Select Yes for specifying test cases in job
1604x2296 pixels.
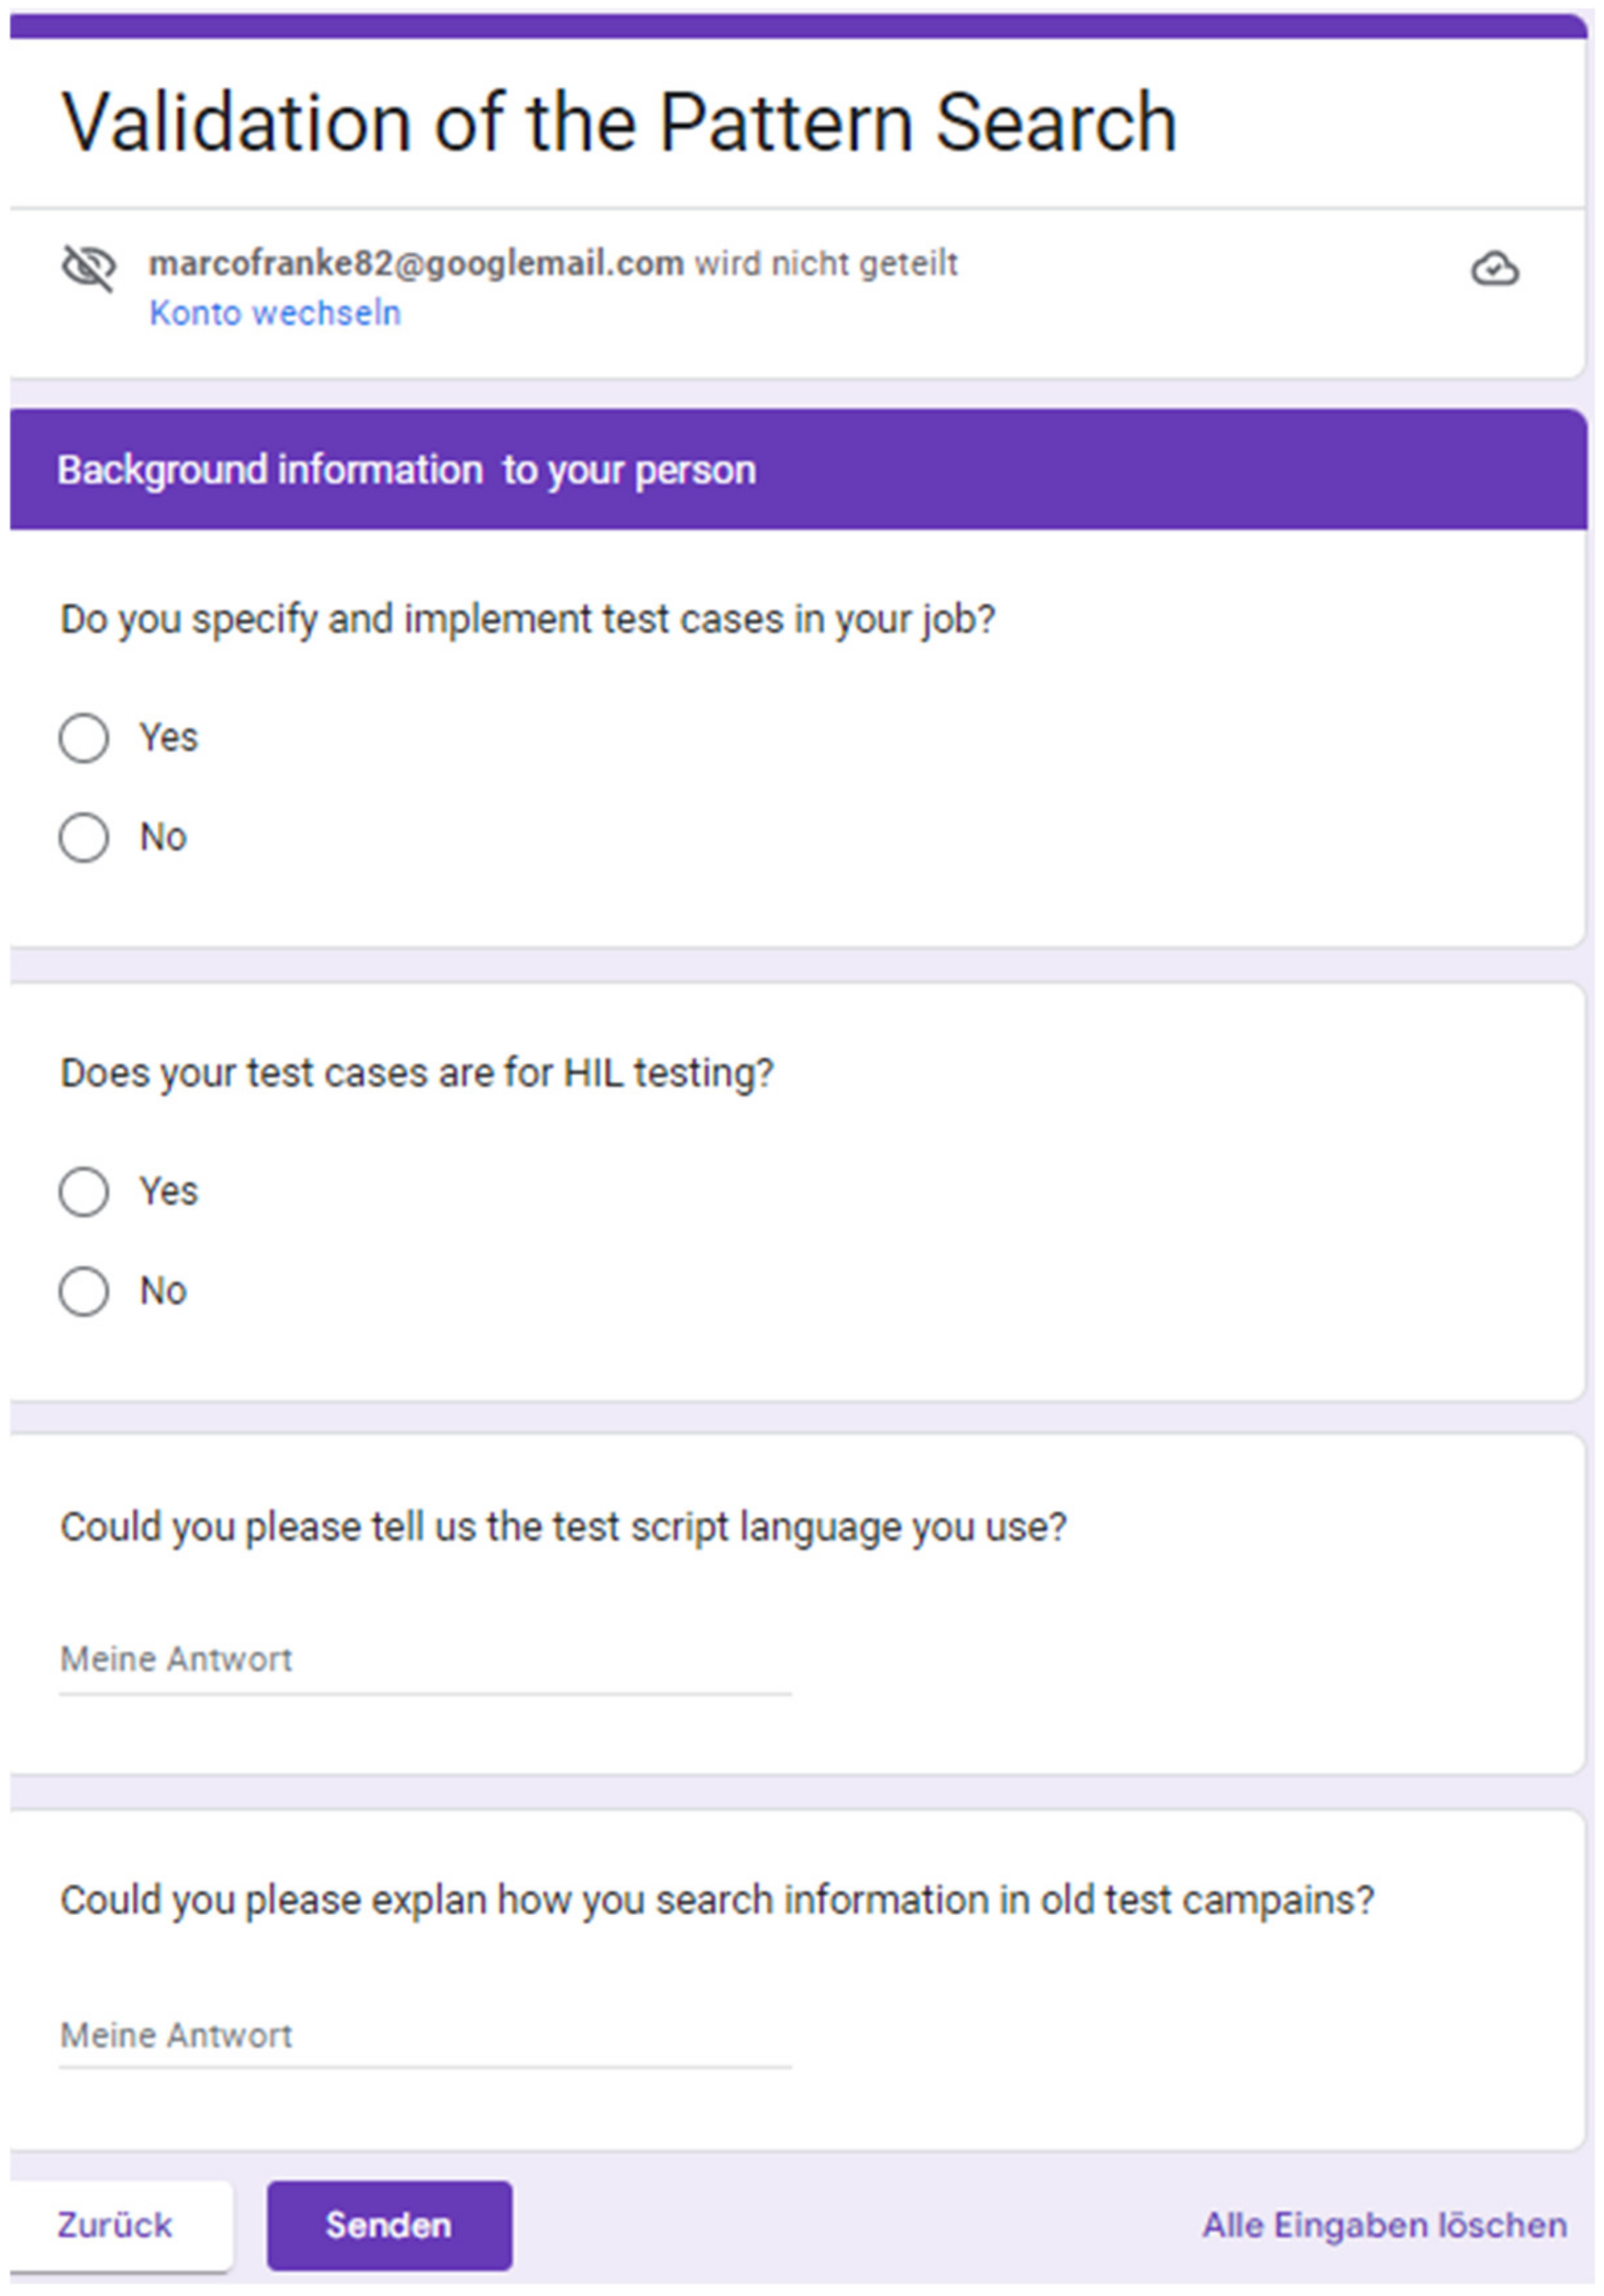(84, 738)
